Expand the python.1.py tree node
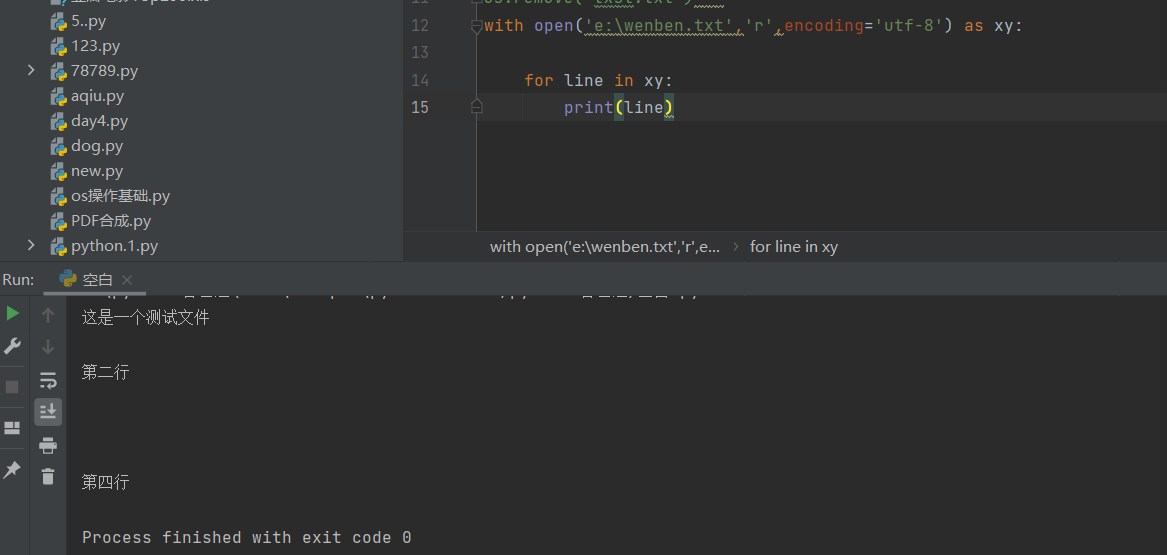This screenshot has height=555, width=1167. [31, 245]
